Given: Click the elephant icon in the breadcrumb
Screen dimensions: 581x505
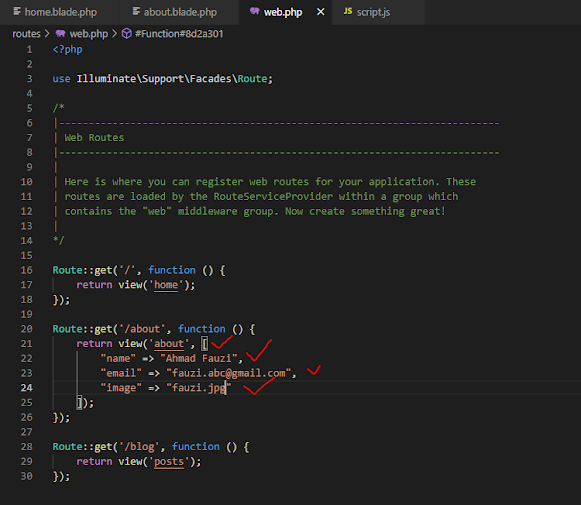Looking at the screenshot, I should pyautogui.click(x=60, y=34).
